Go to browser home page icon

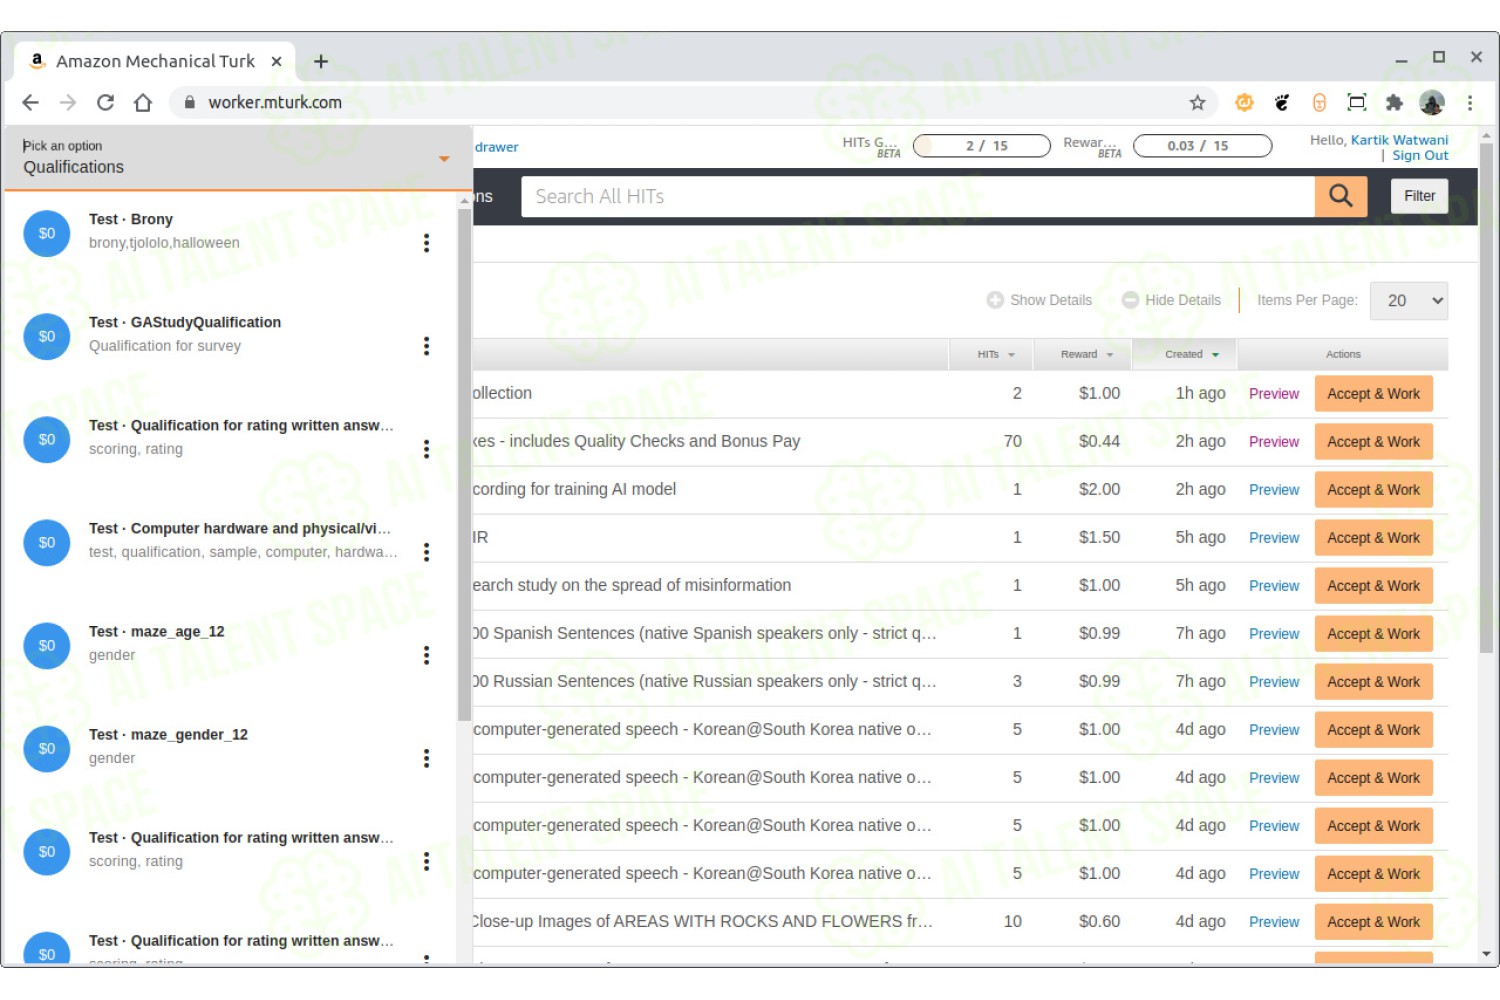[143, 102]
